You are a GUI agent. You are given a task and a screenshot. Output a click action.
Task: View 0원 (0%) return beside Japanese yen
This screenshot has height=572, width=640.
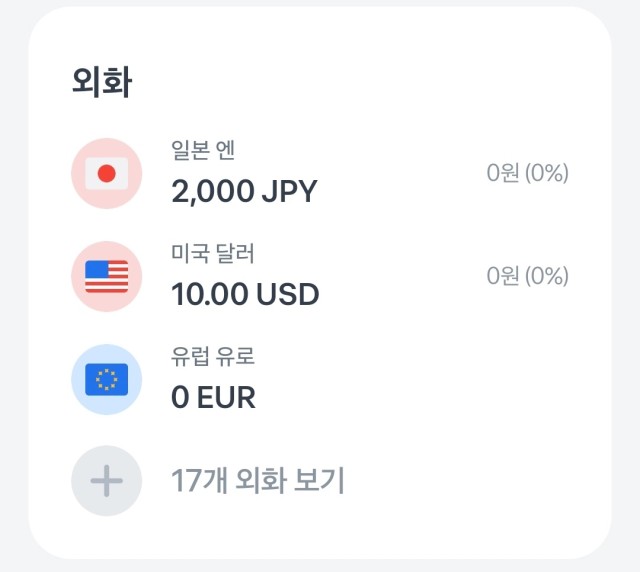pyautogui.click(x=527, y=173)
